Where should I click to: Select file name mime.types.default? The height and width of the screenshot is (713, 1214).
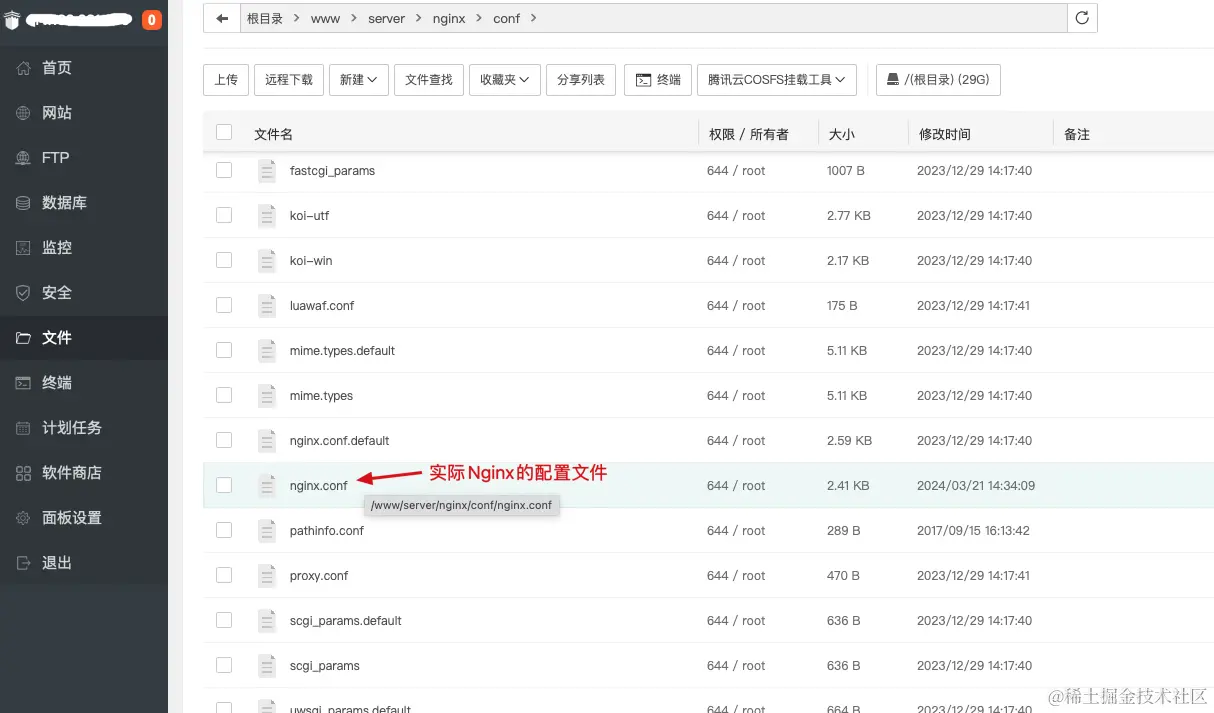click(342, 351)
